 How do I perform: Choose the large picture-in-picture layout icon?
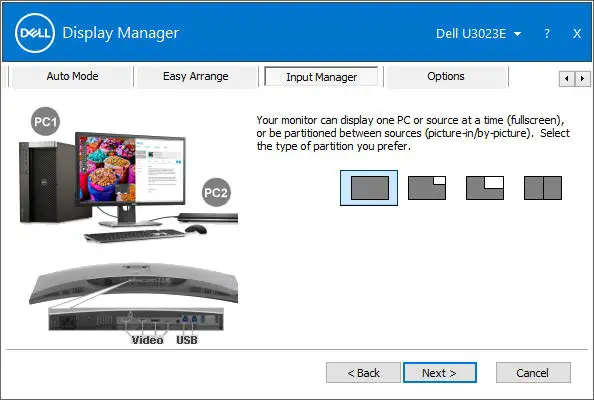click(x=485, y=188)
